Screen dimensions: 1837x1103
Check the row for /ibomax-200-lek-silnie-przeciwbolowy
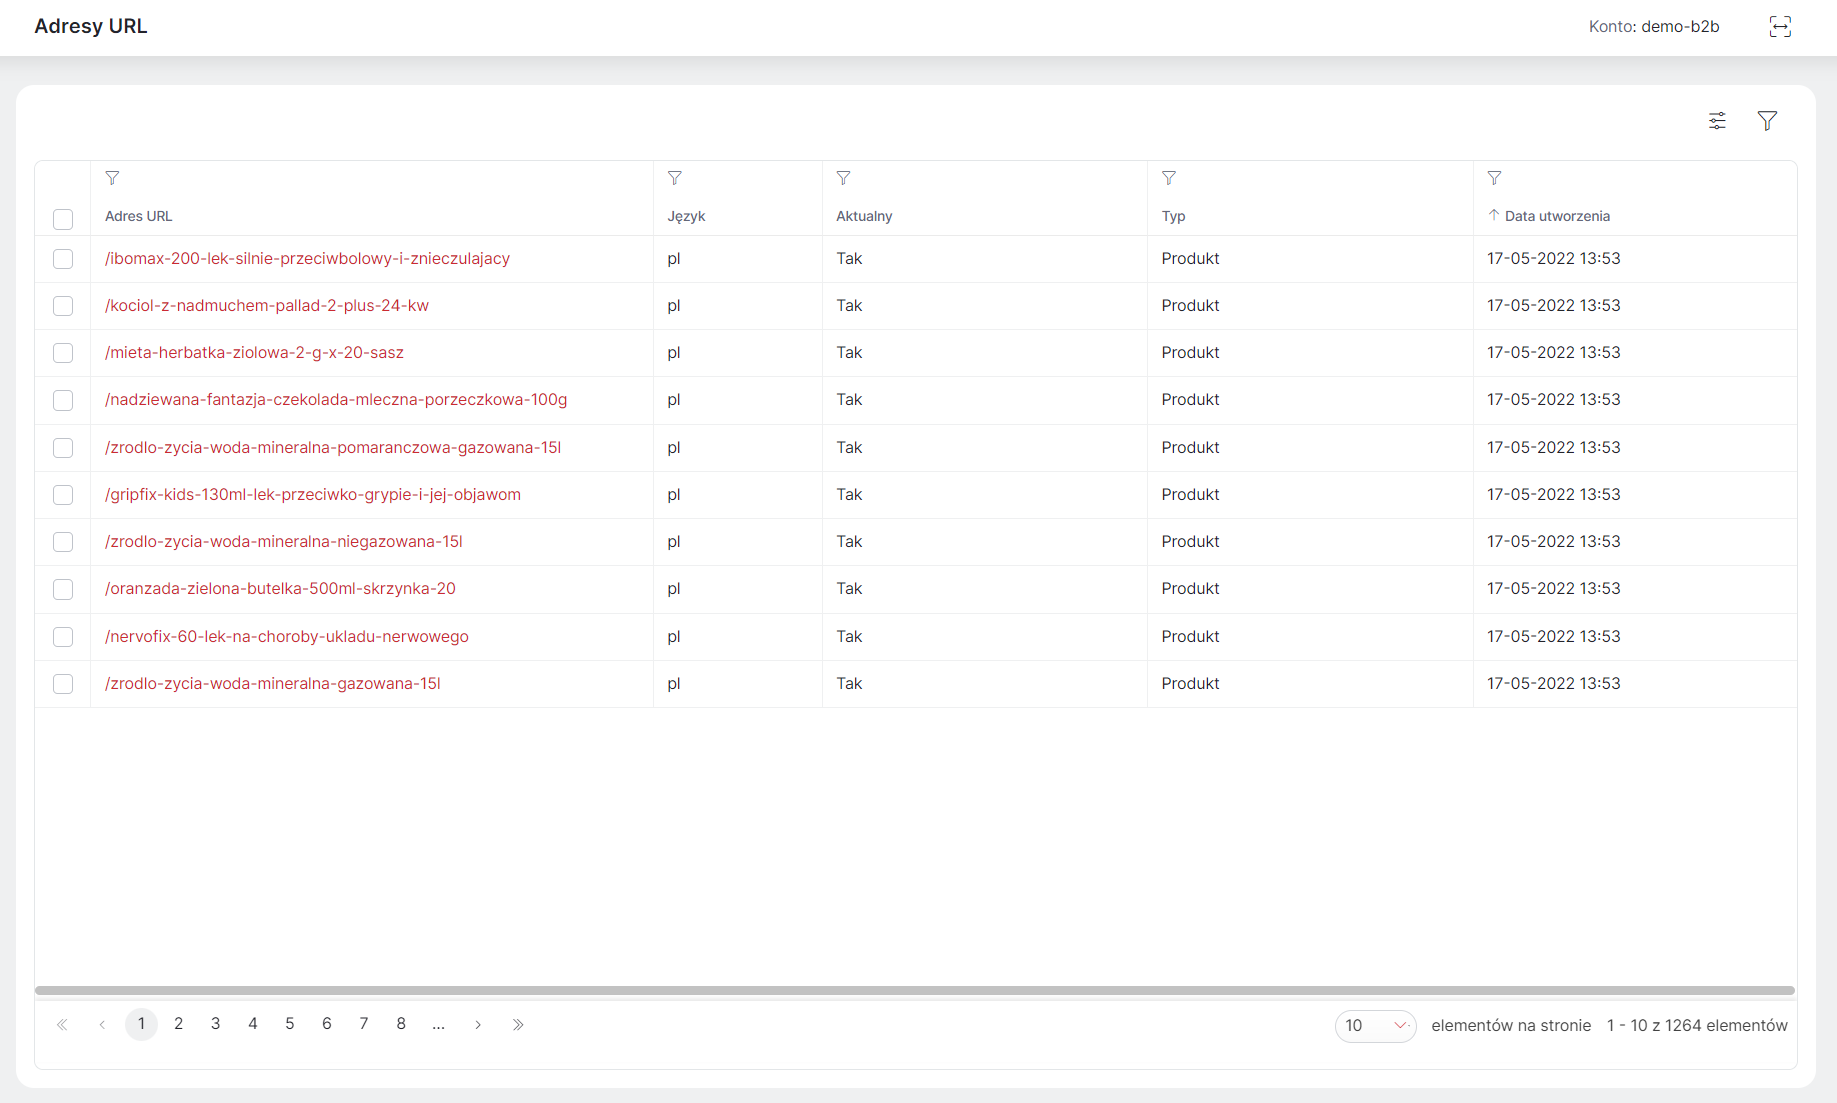coord(63,259)
